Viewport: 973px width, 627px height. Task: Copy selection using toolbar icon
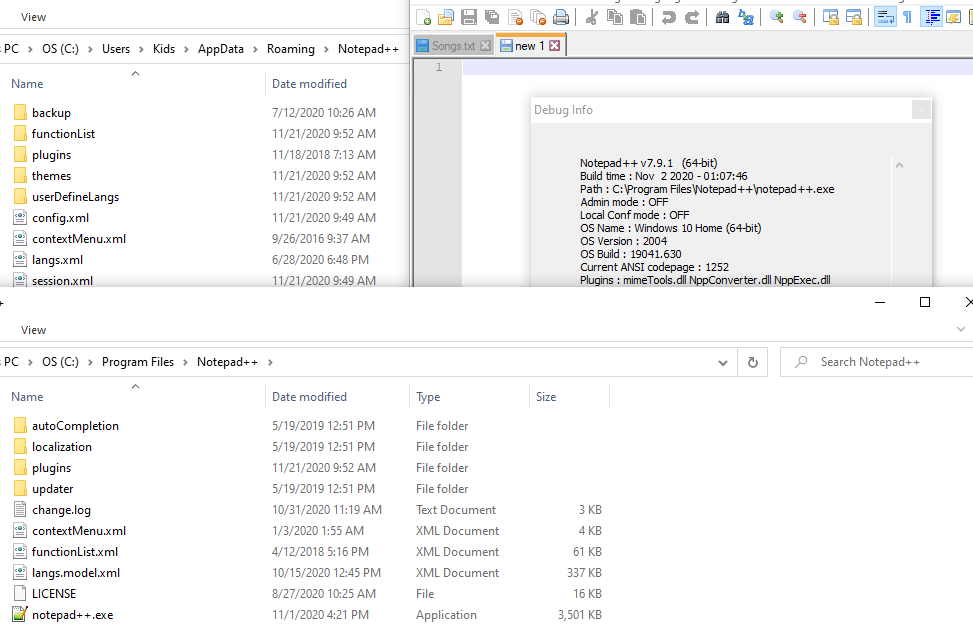(x=614, y=17)
